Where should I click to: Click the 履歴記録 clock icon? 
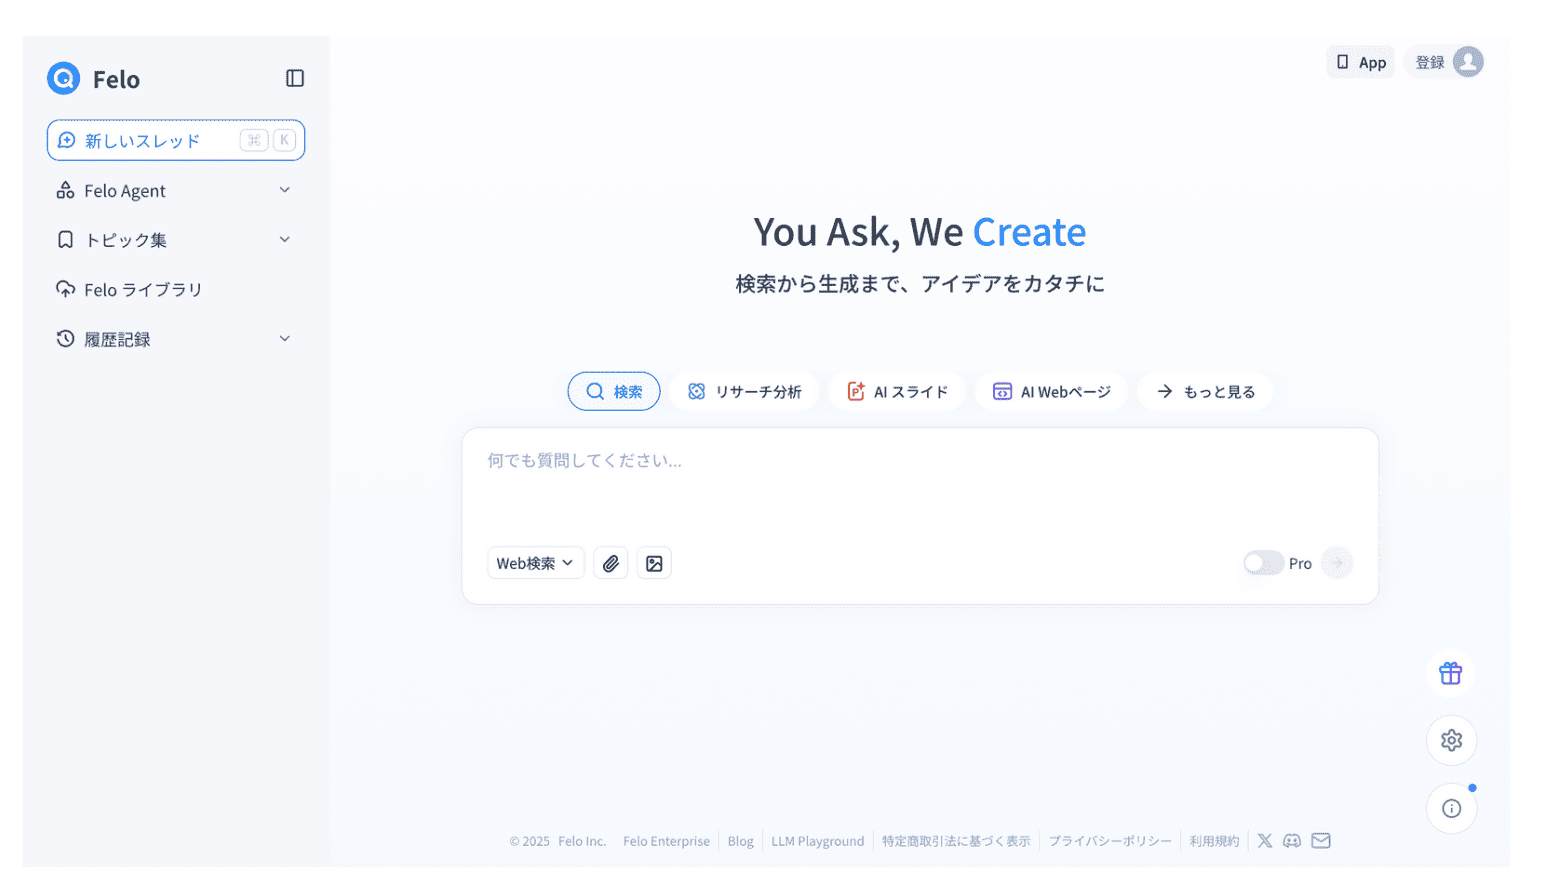(x=65, y=339)
